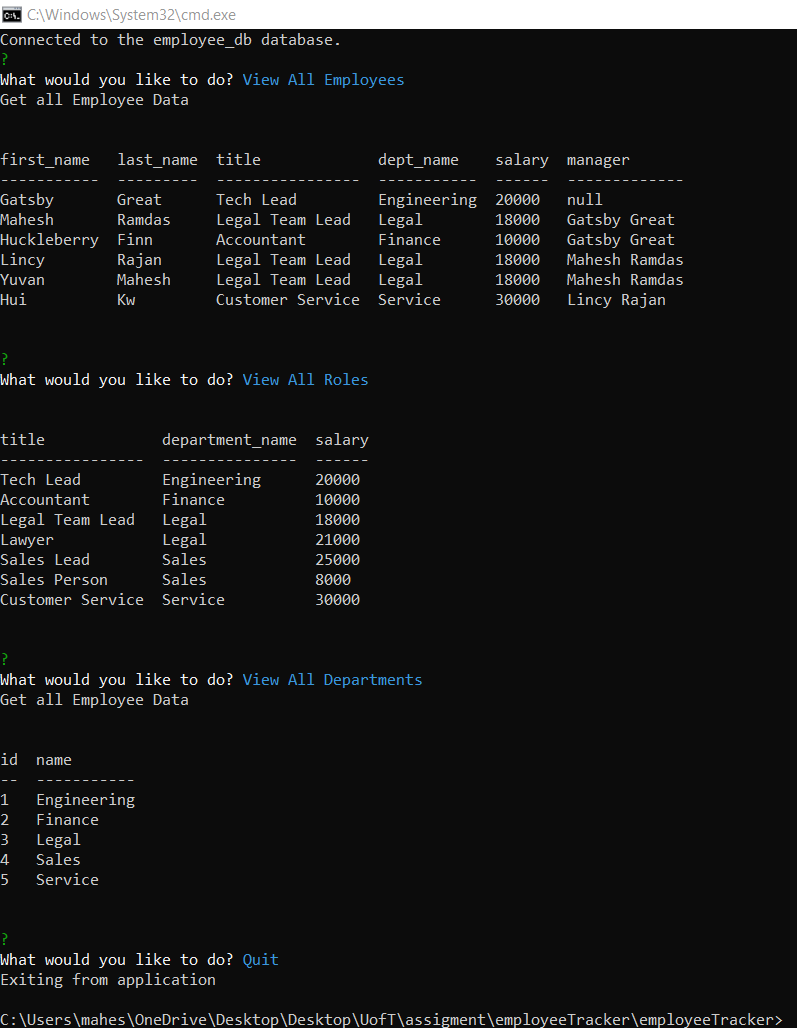The width and height of the screenshot is (797, 1028).
Task: Click the "Quit" option
Action: (x=260, y=959)
